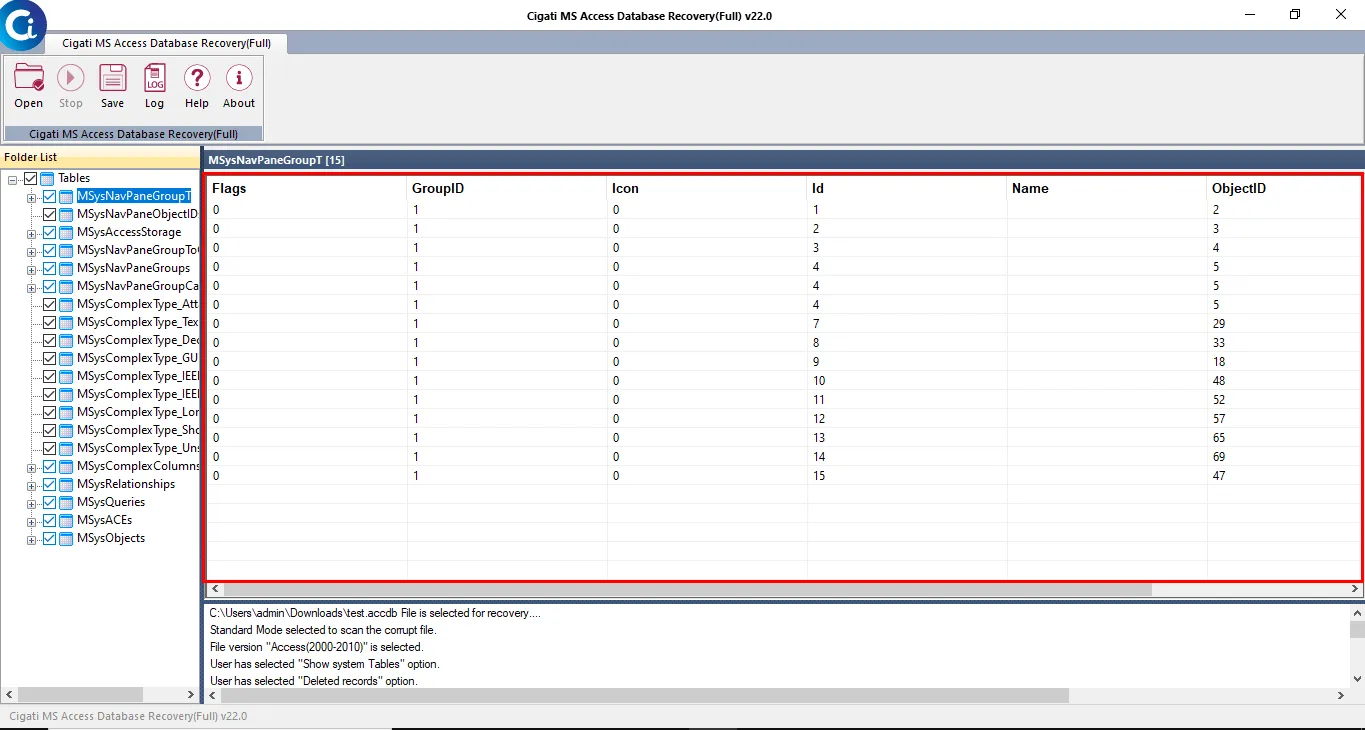Image resolution: width=1365 pixels, height=730 pixels.
Task: Click the MSysComplexColumns table icon
Action: click(67, 466)
